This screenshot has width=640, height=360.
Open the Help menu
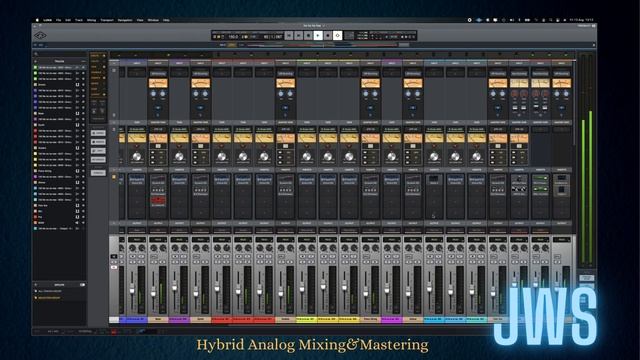coord(166,20)
